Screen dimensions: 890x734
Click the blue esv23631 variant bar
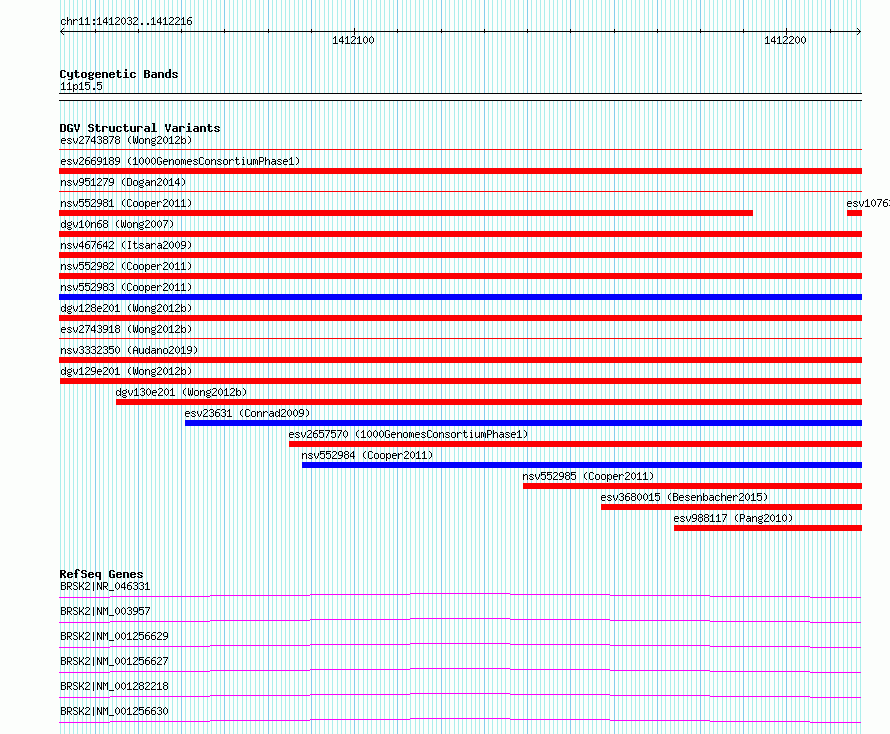click(x=523, y=423)
